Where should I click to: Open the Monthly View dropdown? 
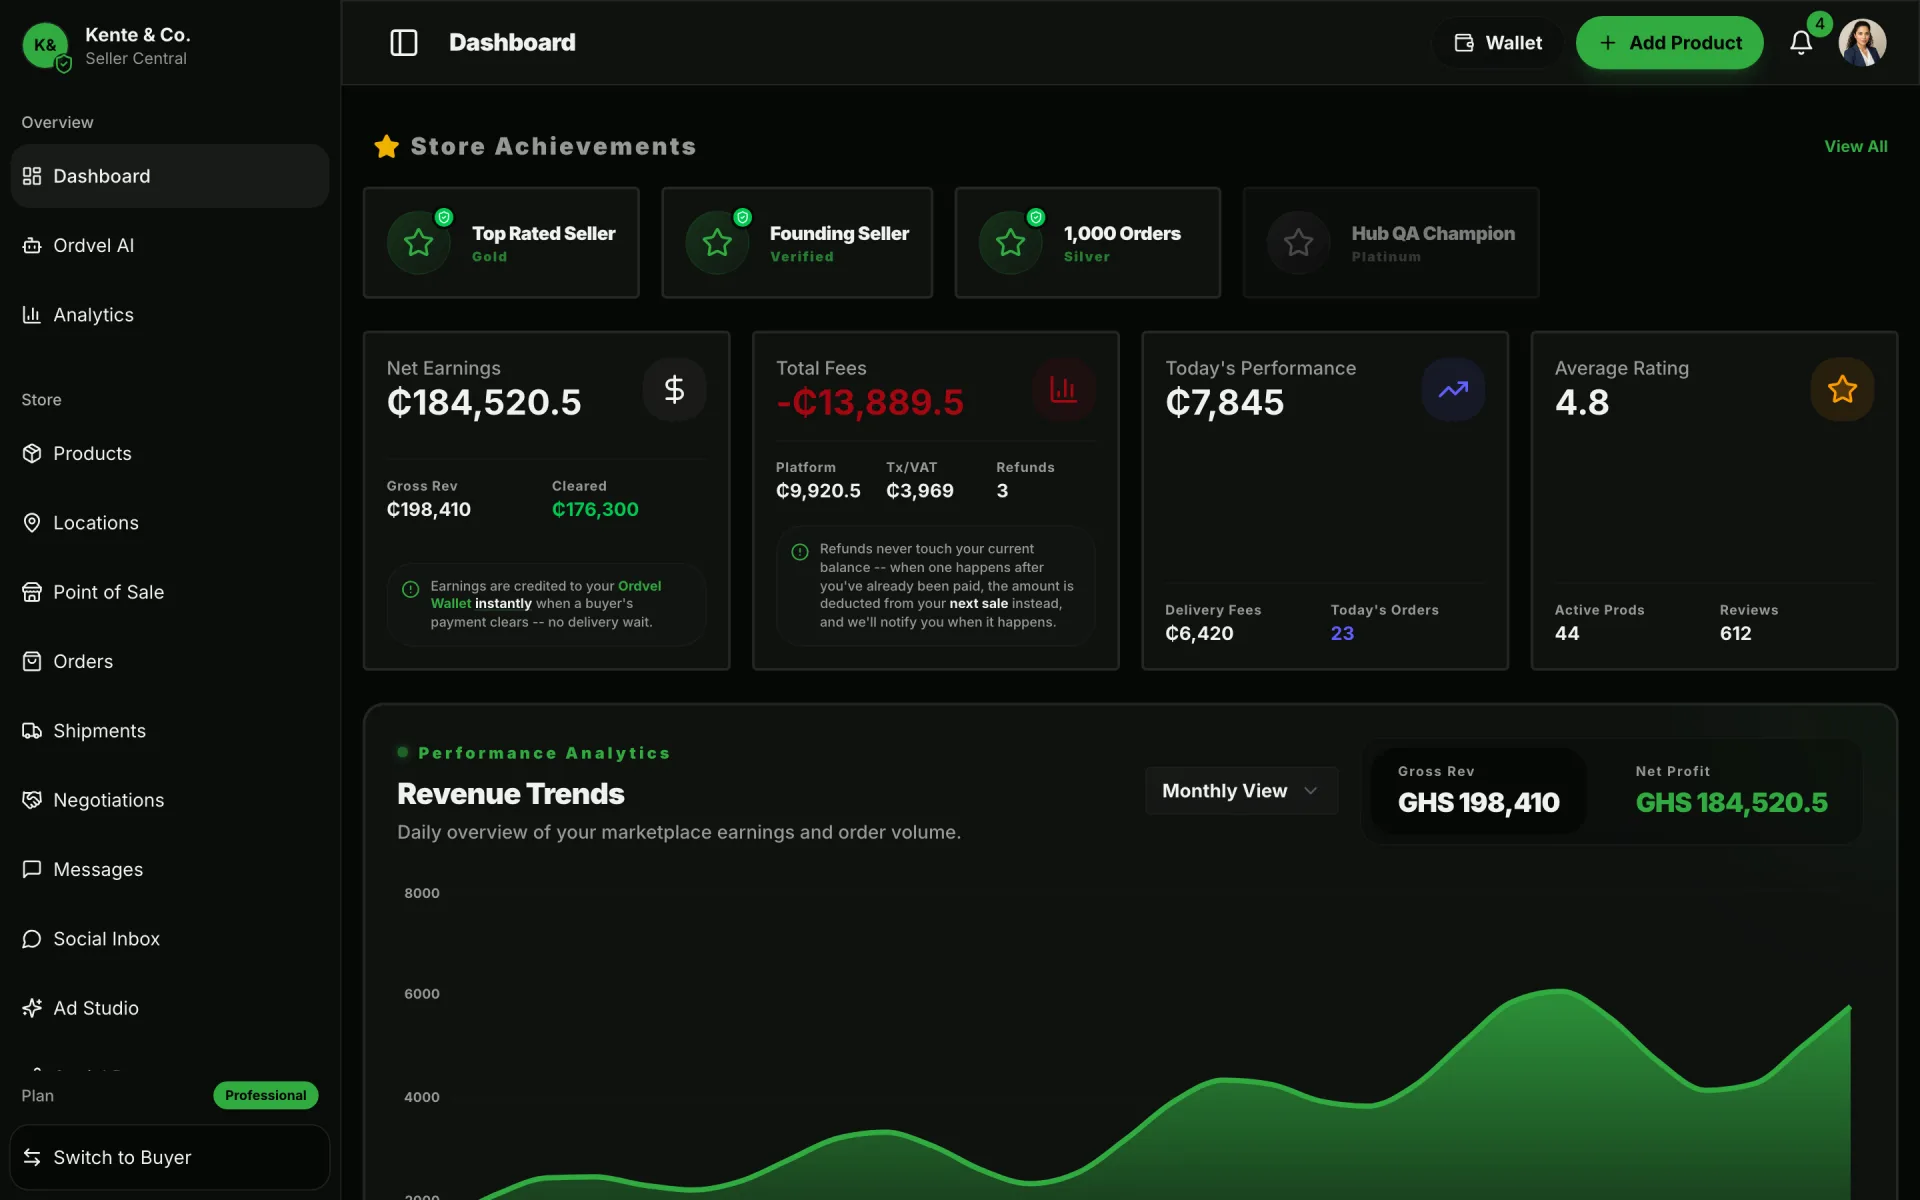(1241, 791)
